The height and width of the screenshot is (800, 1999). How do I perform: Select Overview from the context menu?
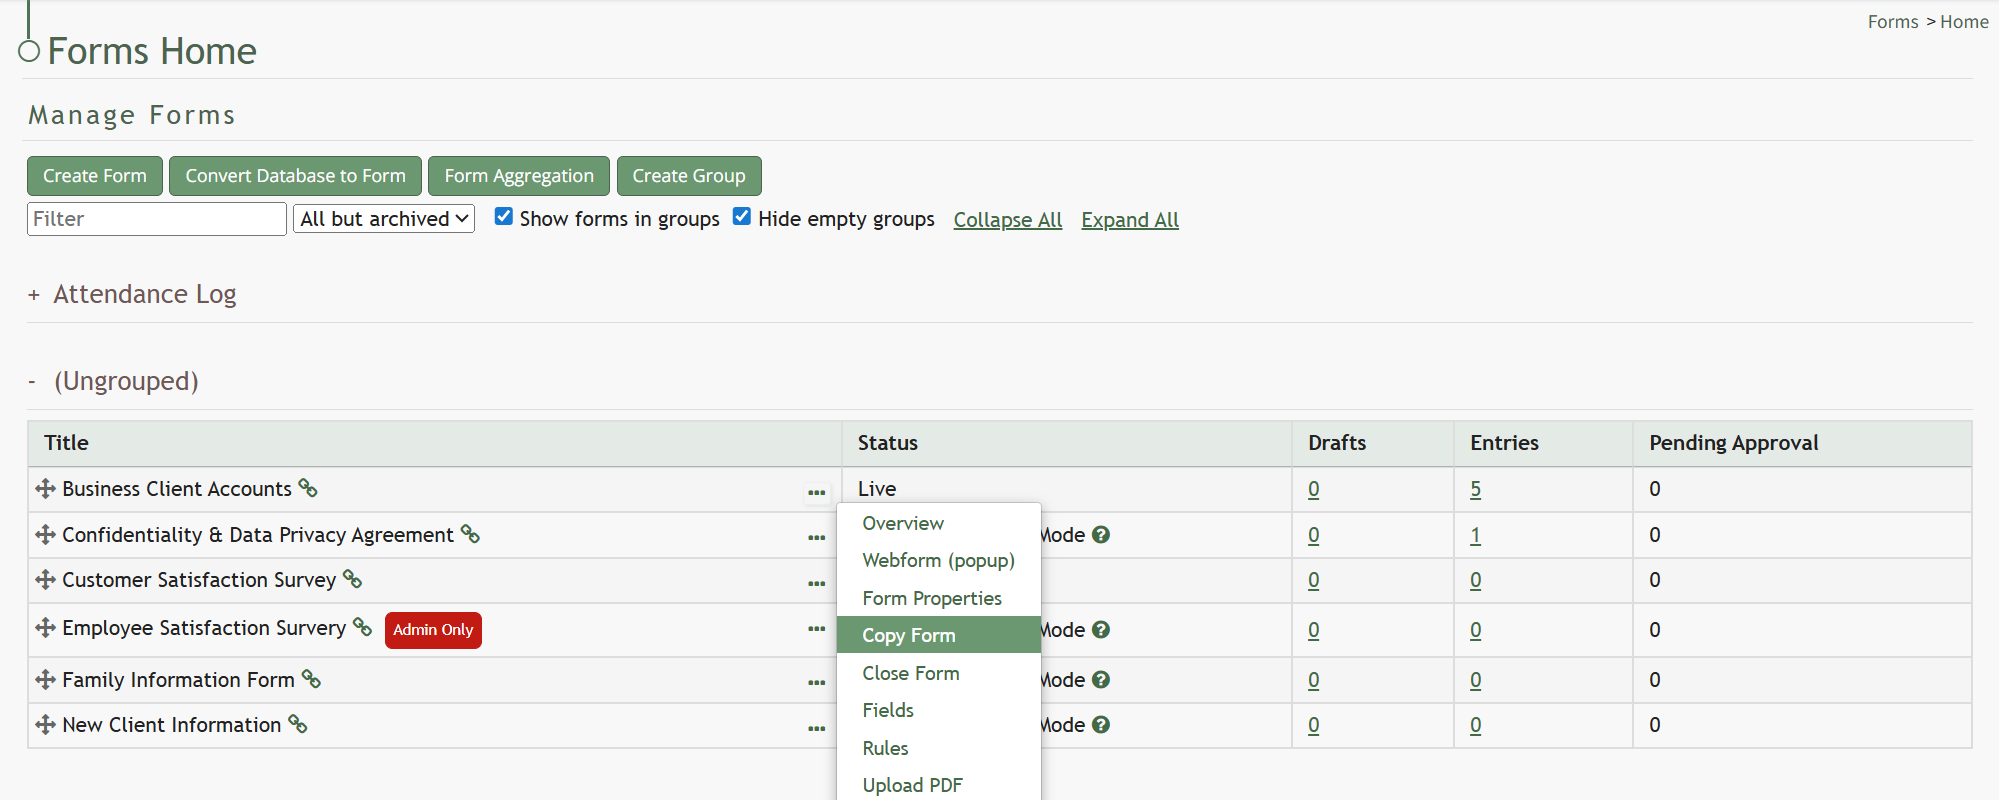point(939,524)
